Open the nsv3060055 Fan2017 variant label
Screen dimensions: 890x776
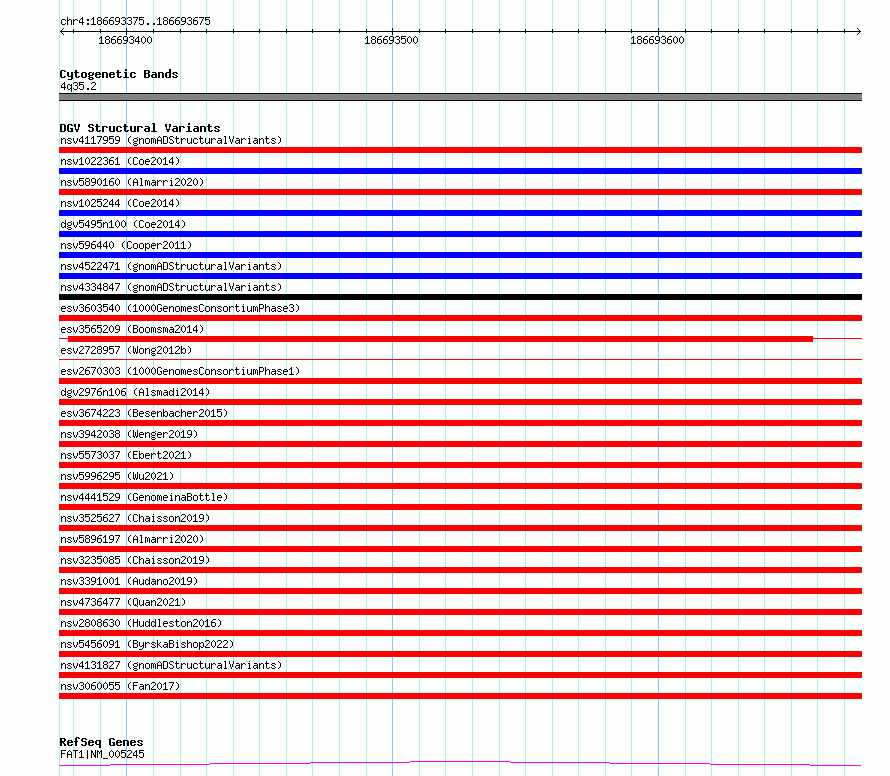tap(120, 686)
